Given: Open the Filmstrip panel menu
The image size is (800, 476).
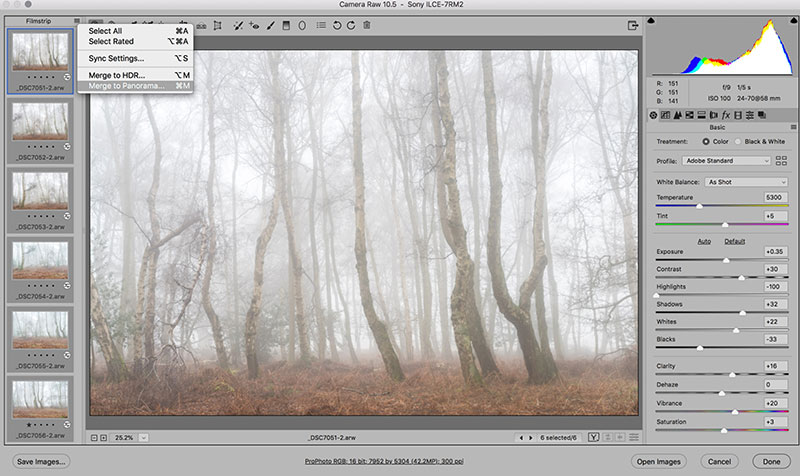Looking at the screenshot, I should (77, 21).
